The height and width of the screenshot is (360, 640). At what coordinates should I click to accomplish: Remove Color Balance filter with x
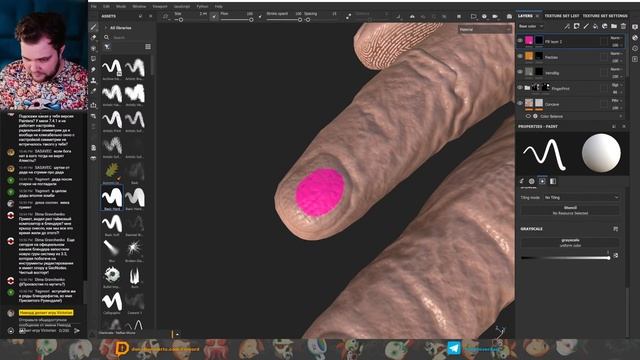point(620,116)
